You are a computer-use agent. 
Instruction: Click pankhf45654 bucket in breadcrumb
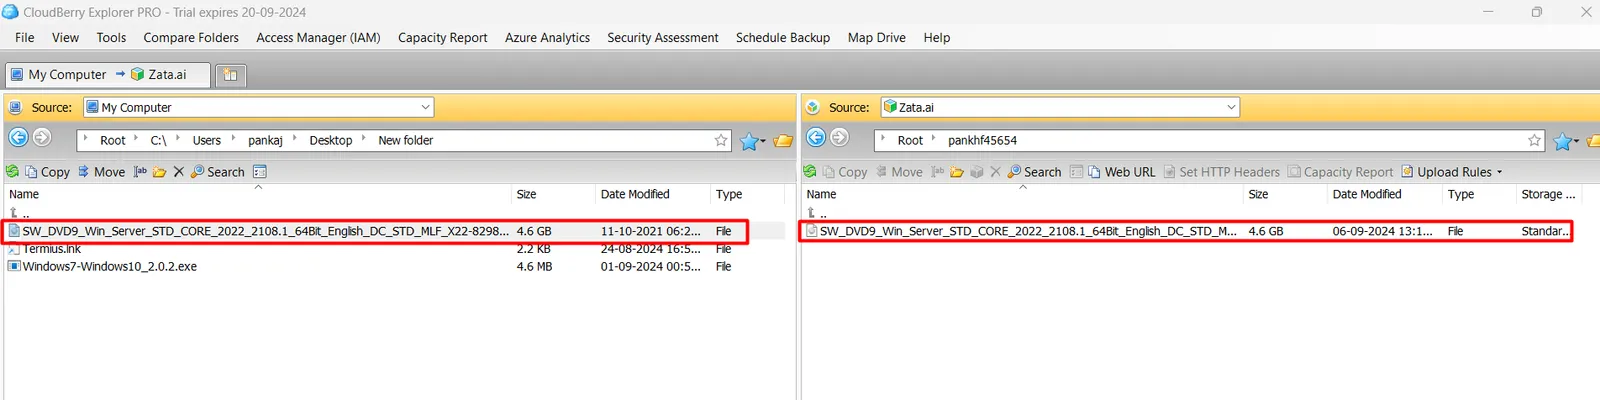tap(982, 140)
